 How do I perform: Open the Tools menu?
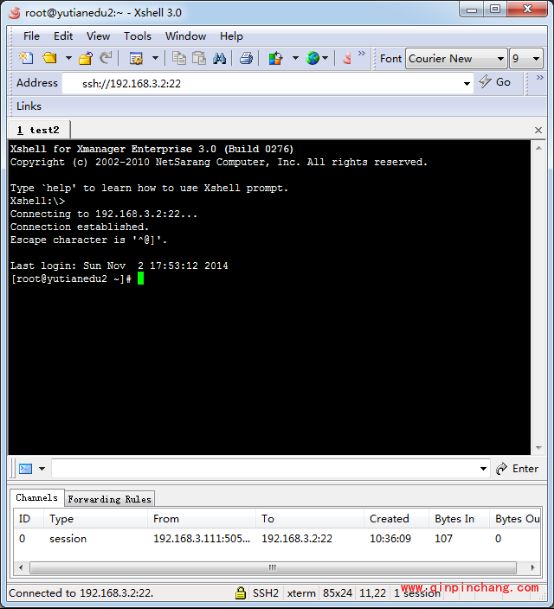[x=138, y=36]
